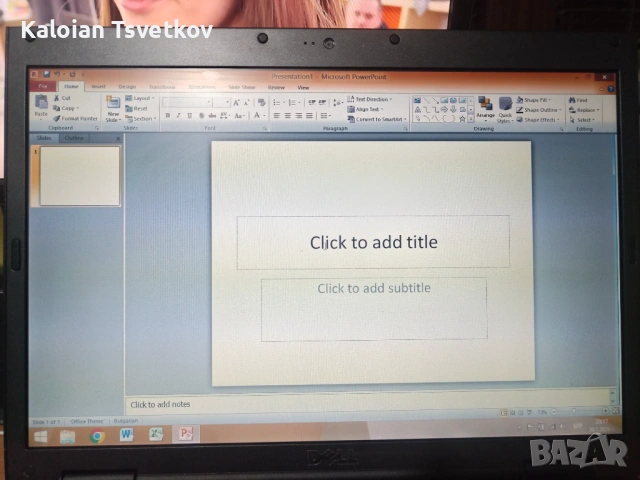This screenshot has width=640, height=480.
Task: Click the Cut scissors icon
Action: [63, 99]
